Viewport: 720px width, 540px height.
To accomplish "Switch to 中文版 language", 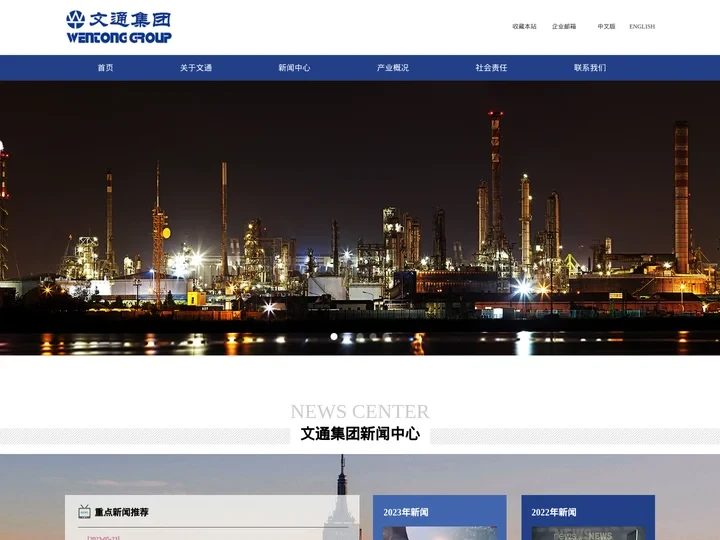I will [606, 26].
